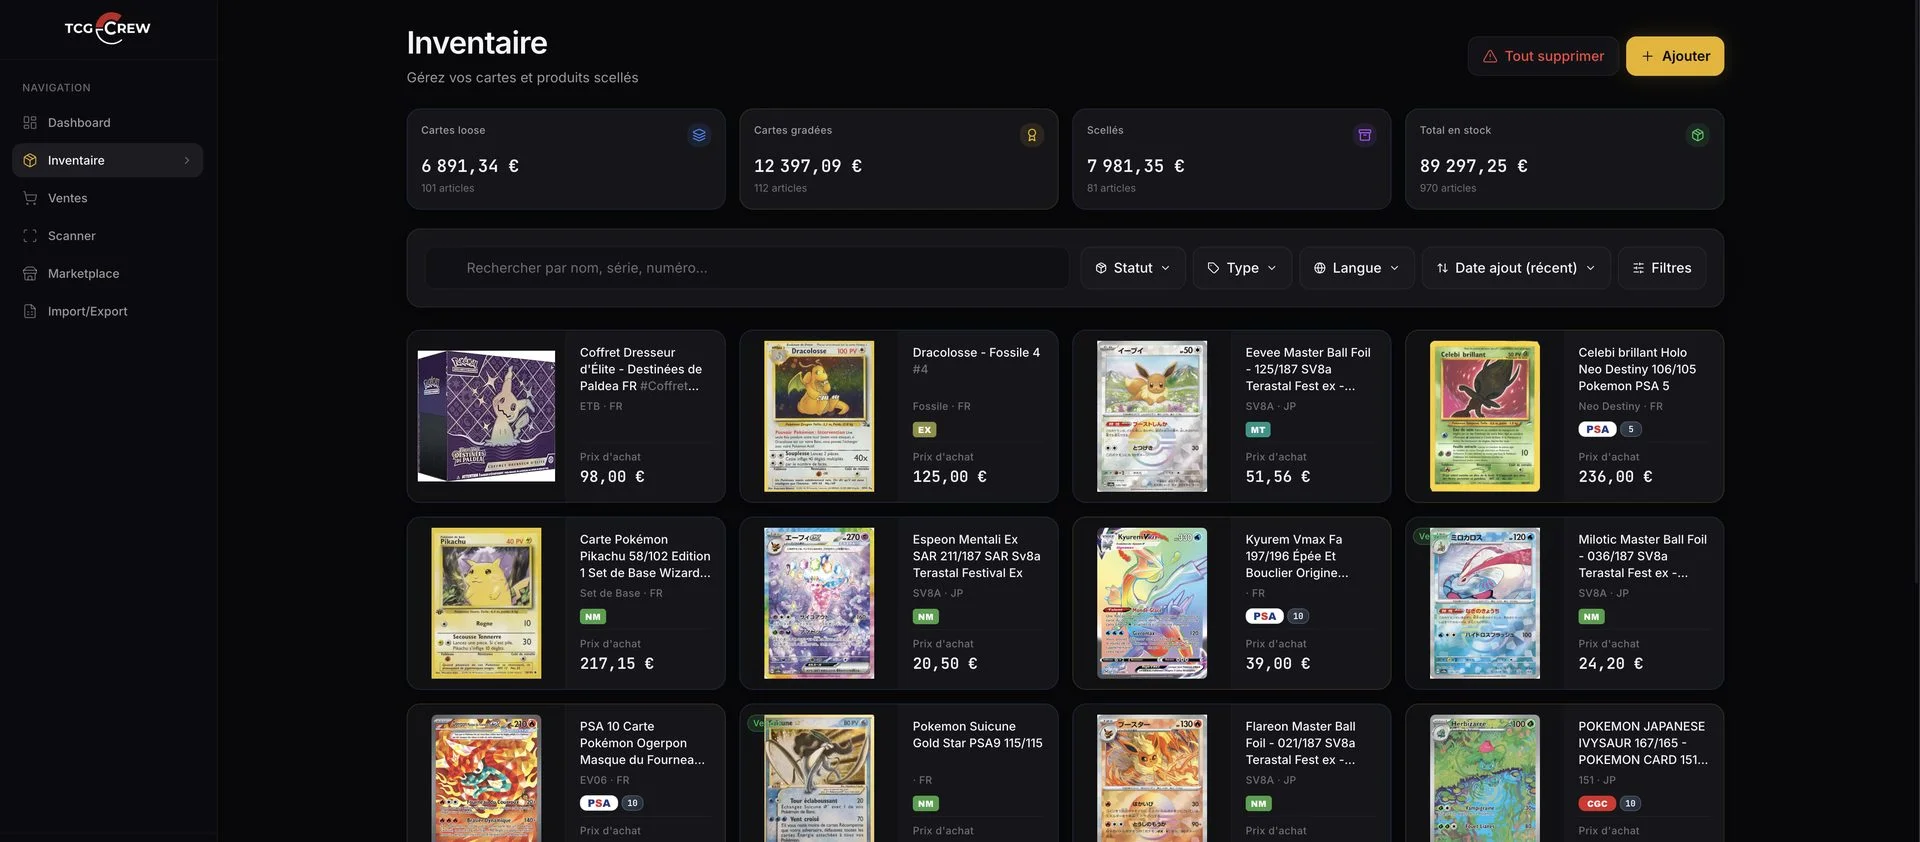Click the Kyurem Vmax card thumbnail
This screenshot has width=1920, height=842.
[x=1152, y=603]
